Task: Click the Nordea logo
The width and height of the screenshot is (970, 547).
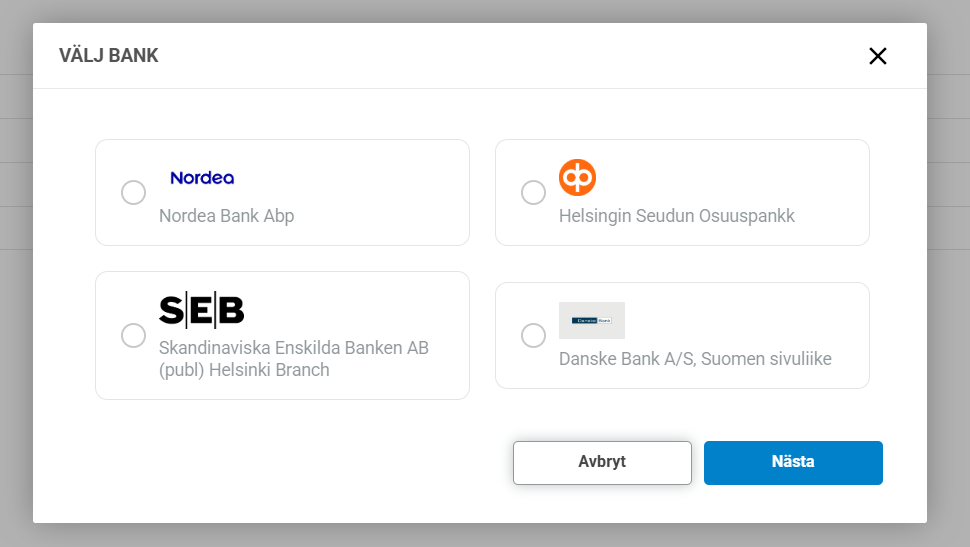Action: pyautogui.click(x=202, y=178)
